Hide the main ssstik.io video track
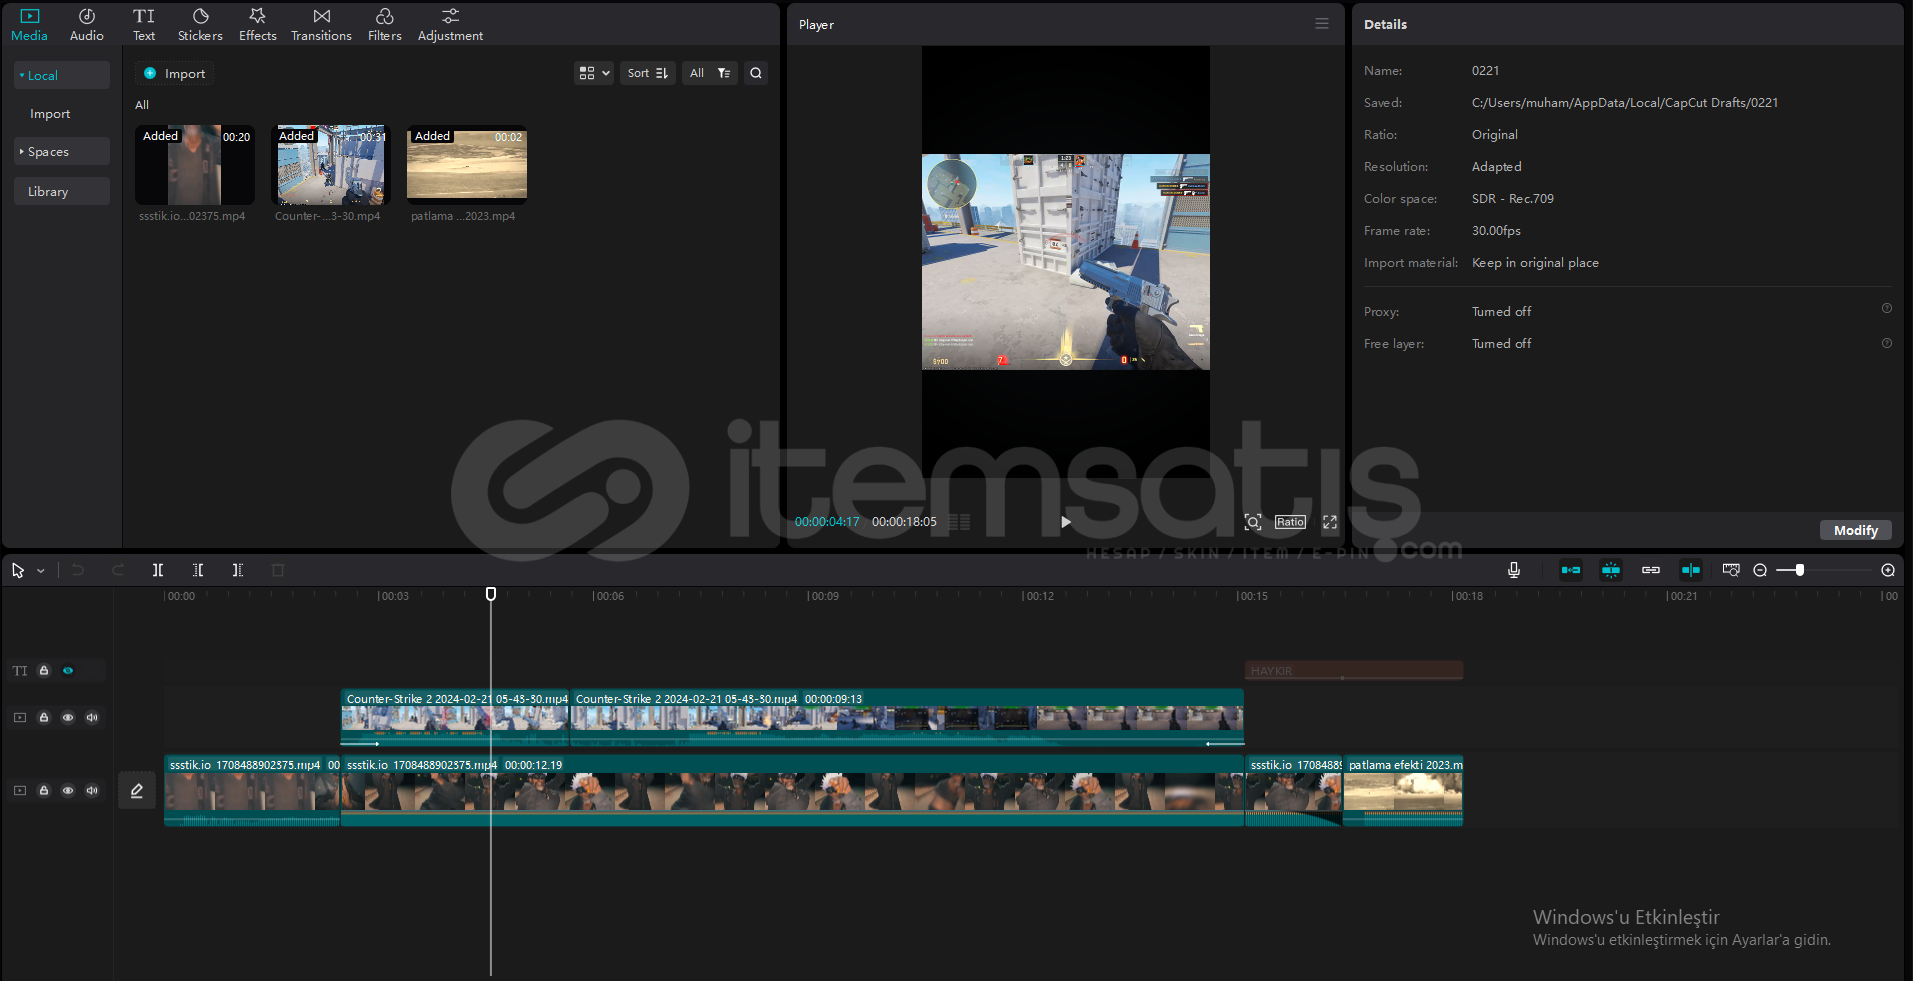The height and width of the screenshot is (981, 1913). click(68, 790)
